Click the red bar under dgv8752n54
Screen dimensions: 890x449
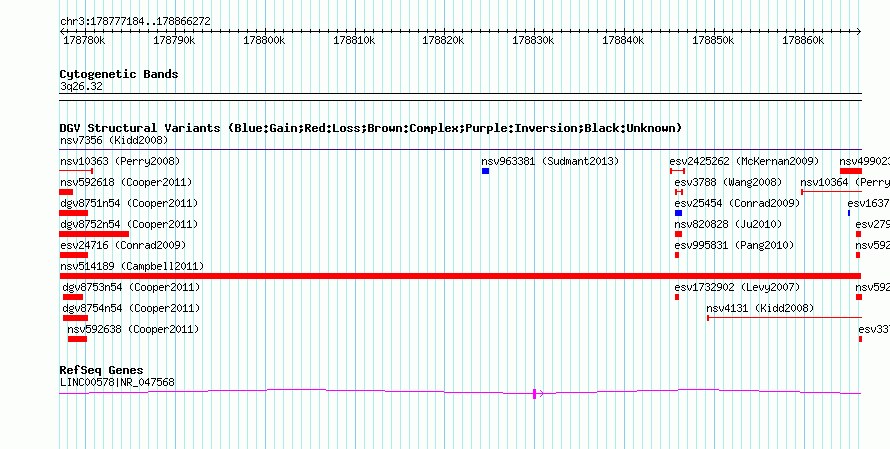tap(94, 234)
